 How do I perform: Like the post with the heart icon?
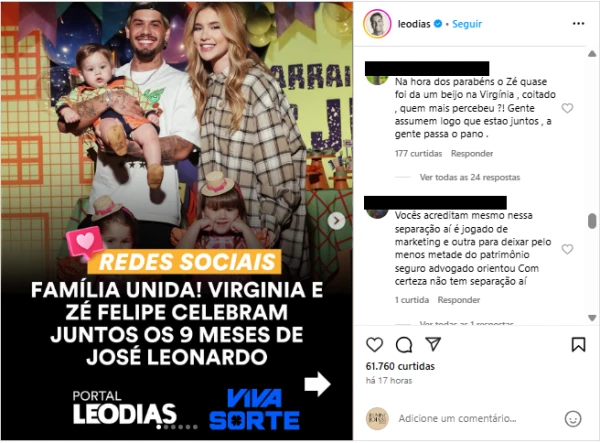(374, 345)
